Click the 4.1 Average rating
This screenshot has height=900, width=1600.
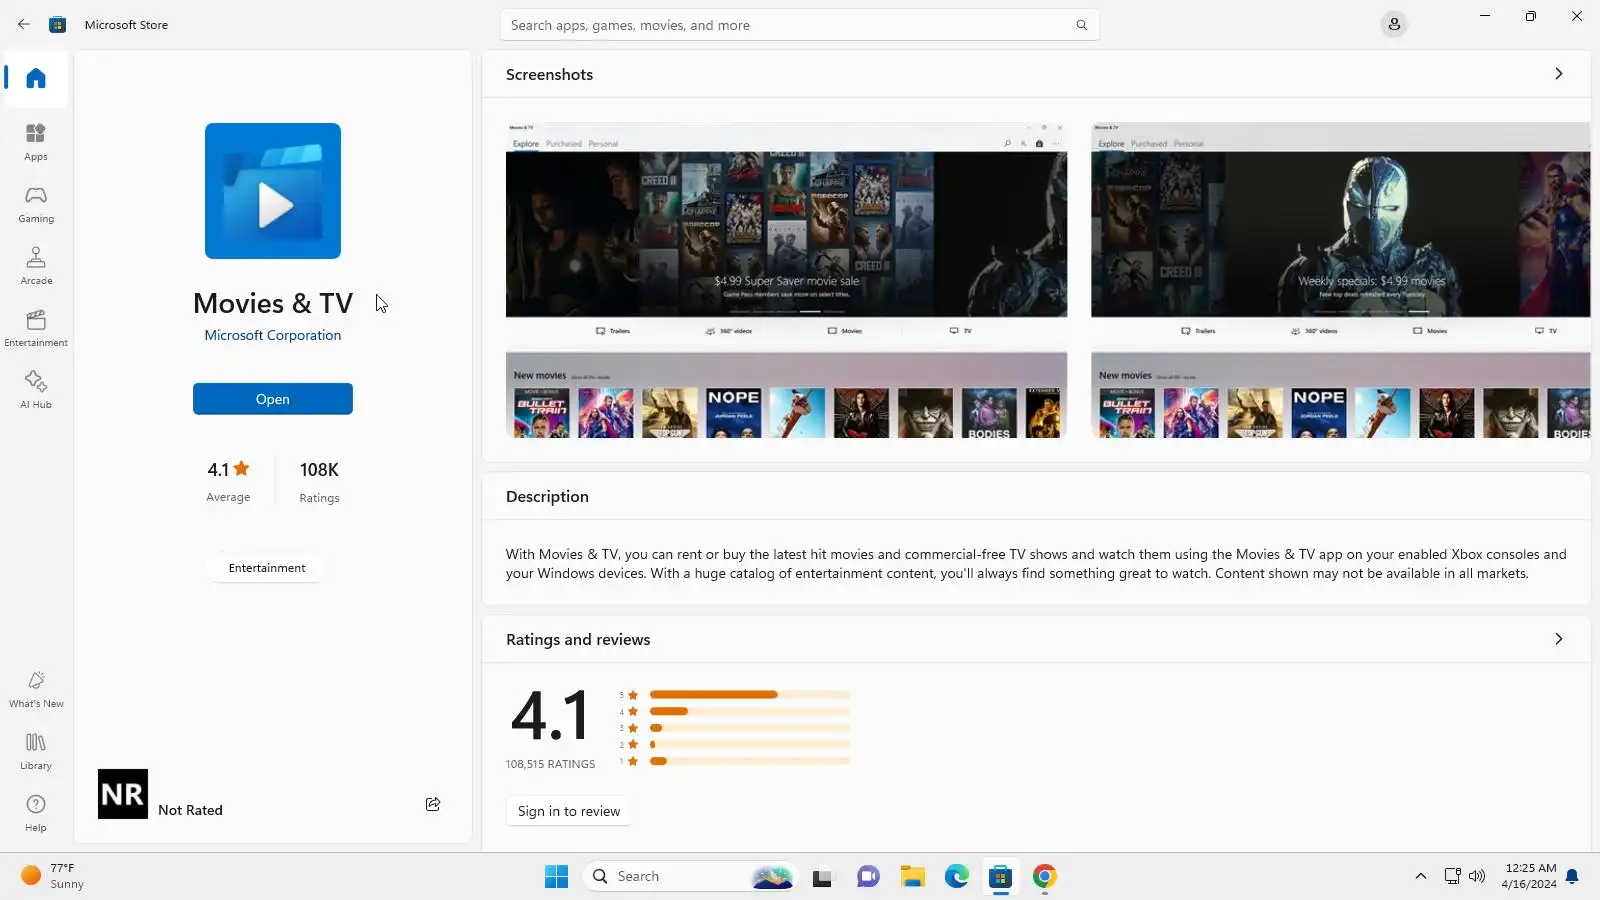click(x=228, y=481)
